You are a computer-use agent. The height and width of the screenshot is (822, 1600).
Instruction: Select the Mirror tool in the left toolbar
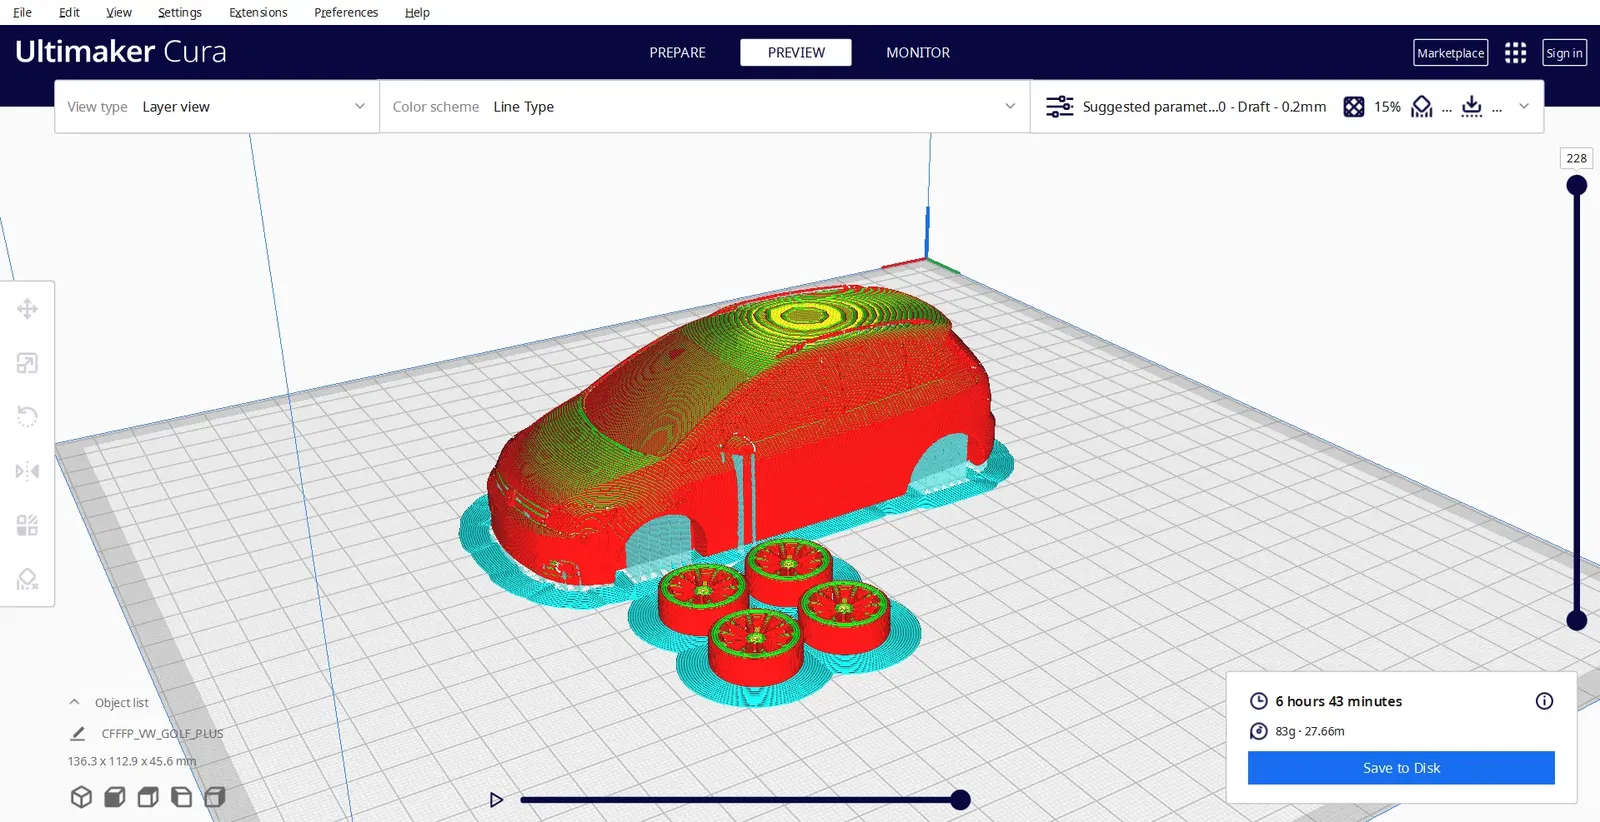click(27, 471)
